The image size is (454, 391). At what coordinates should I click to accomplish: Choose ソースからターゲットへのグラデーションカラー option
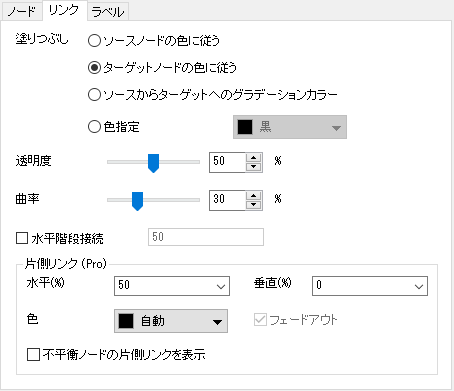tap(212, 95)
